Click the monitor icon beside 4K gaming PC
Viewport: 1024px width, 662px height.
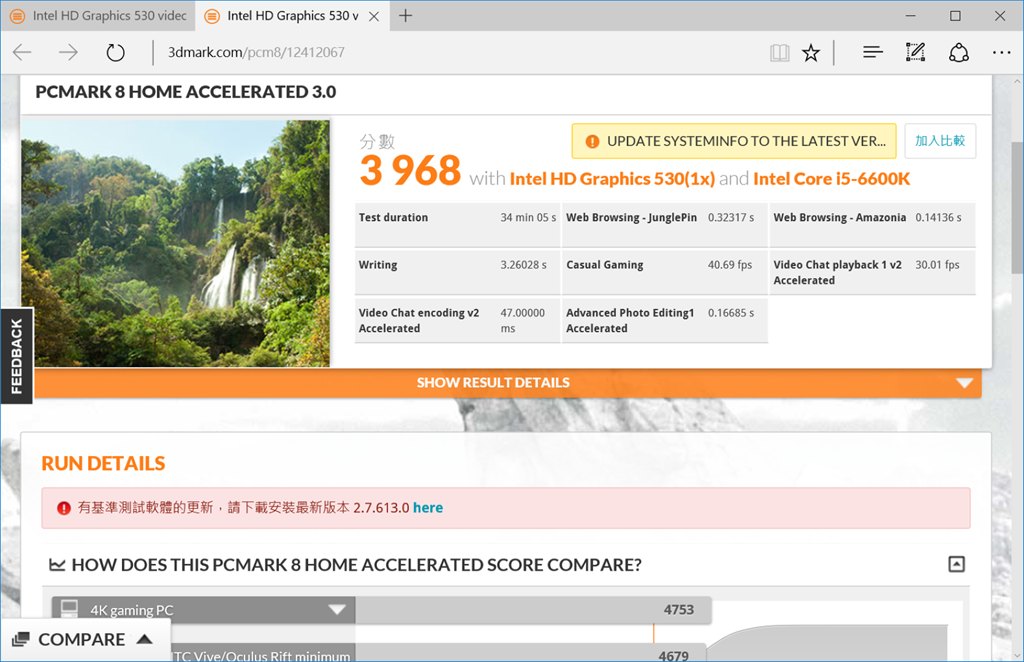pyautogui.click(x=69, y=608)
